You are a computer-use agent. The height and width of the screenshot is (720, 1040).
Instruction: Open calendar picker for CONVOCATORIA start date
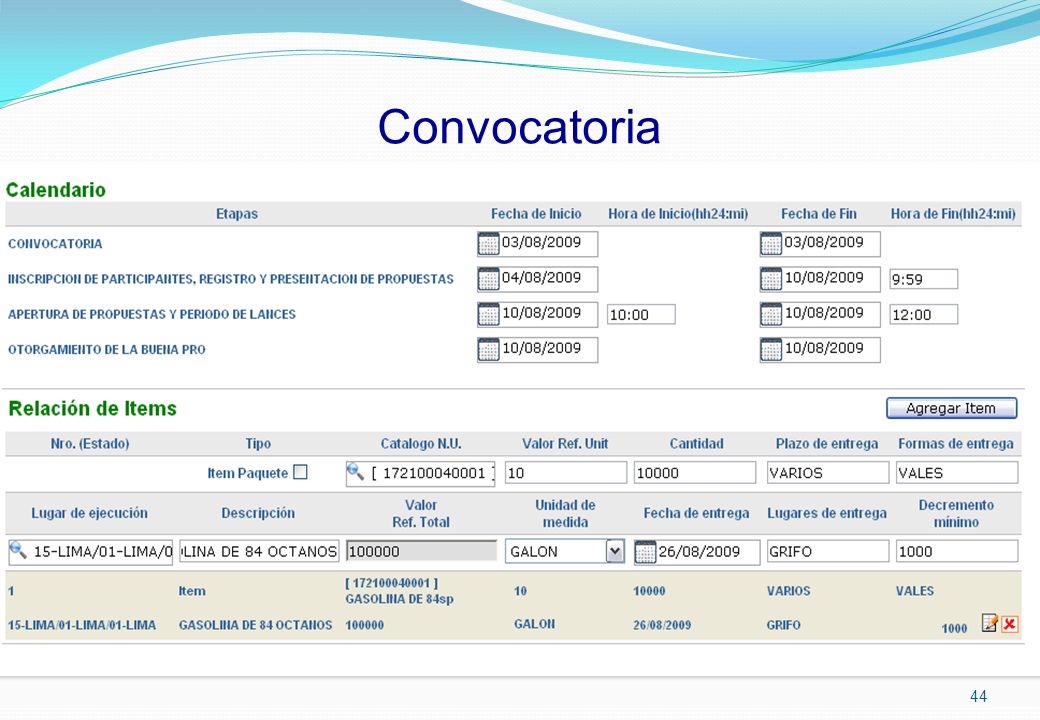click(488, 244)
